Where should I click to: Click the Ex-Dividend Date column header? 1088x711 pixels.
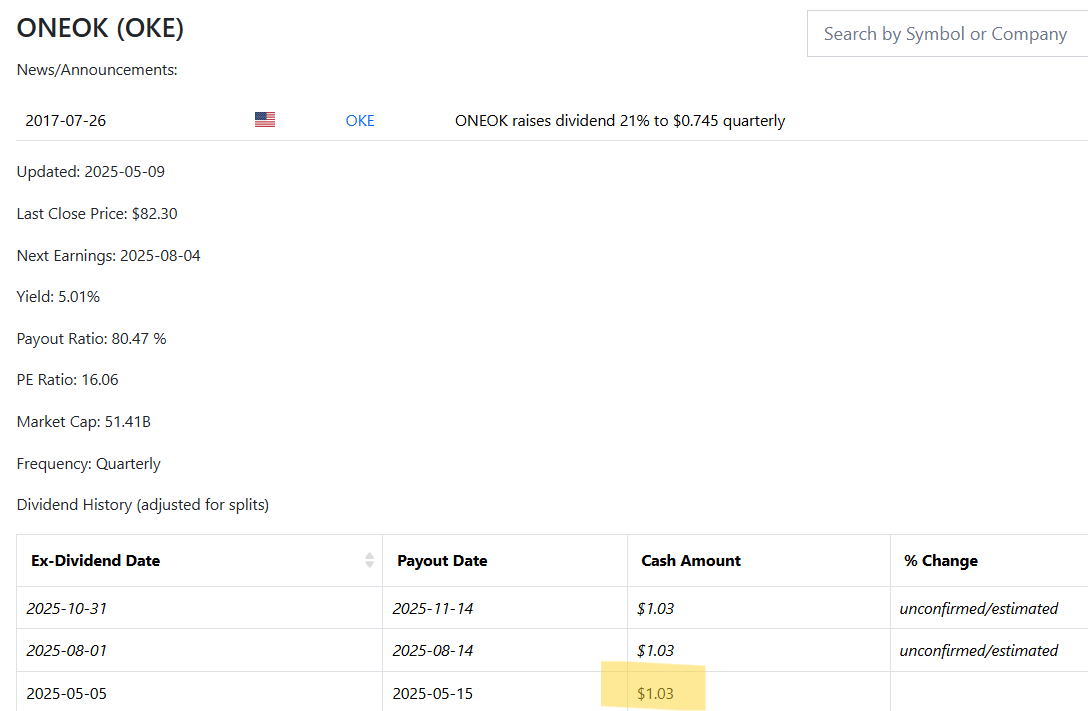pos(199,560)
